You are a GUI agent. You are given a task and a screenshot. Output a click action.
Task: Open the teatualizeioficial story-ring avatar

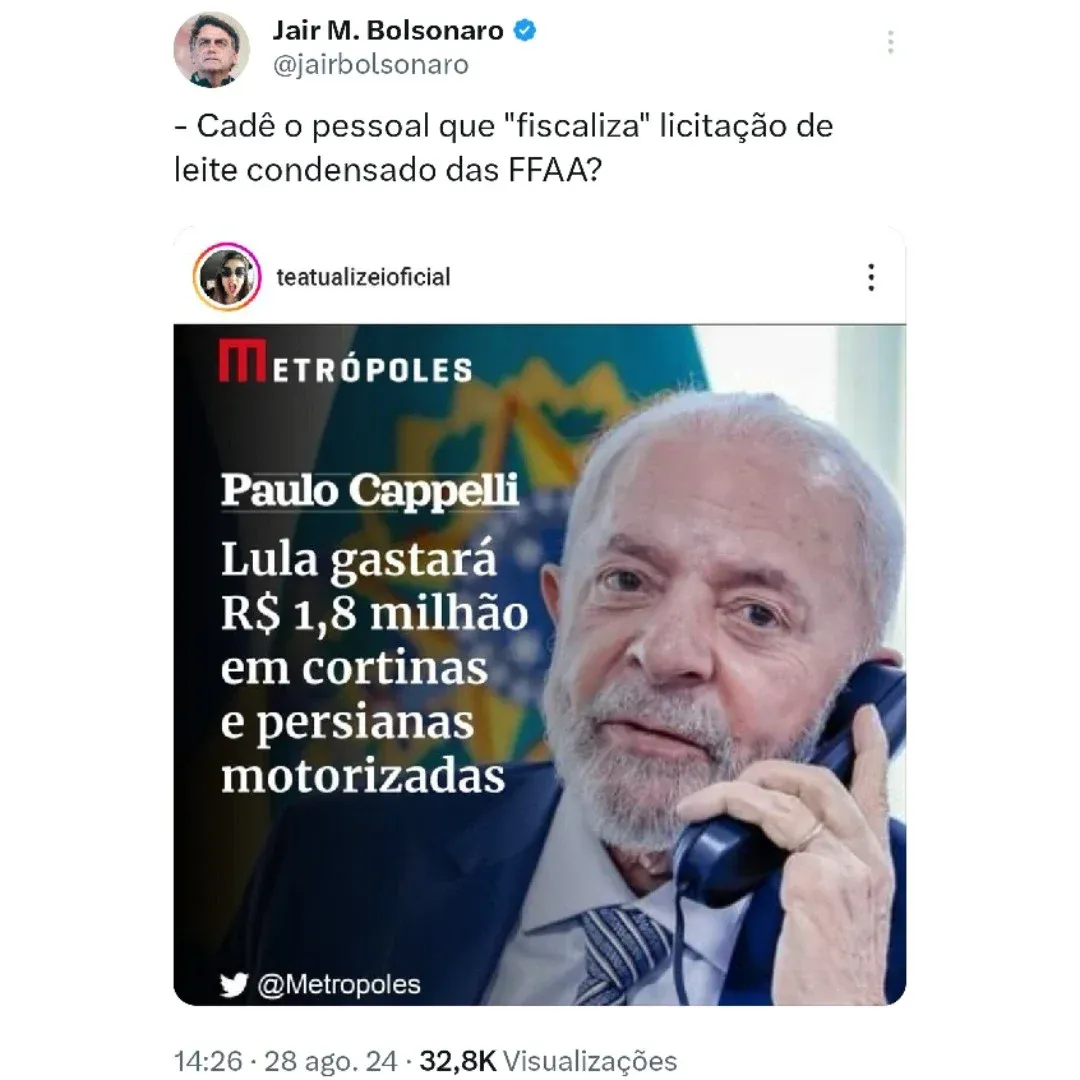[x=227, y=277]
